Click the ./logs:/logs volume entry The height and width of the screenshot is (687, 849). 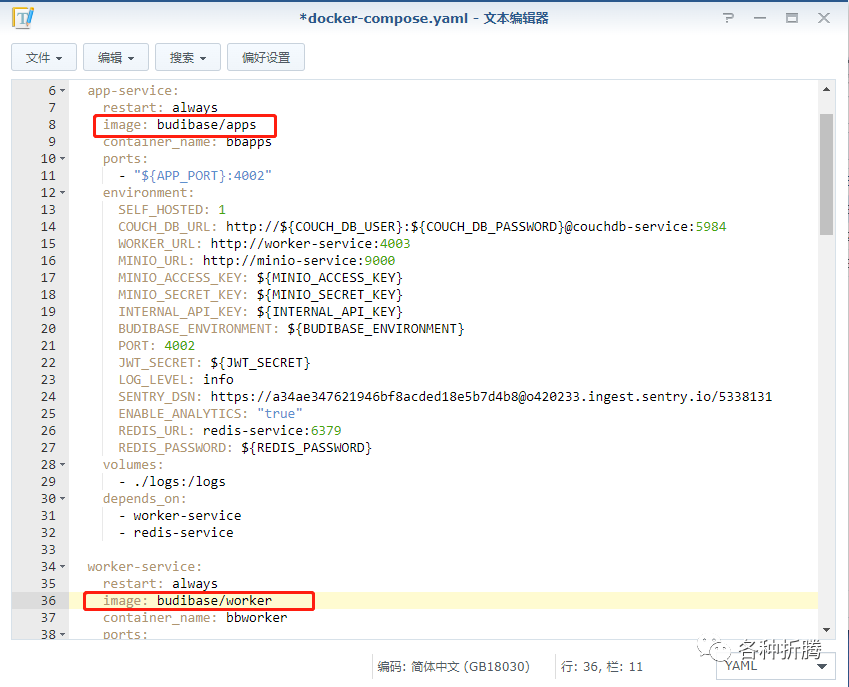[x=180, y=482]
